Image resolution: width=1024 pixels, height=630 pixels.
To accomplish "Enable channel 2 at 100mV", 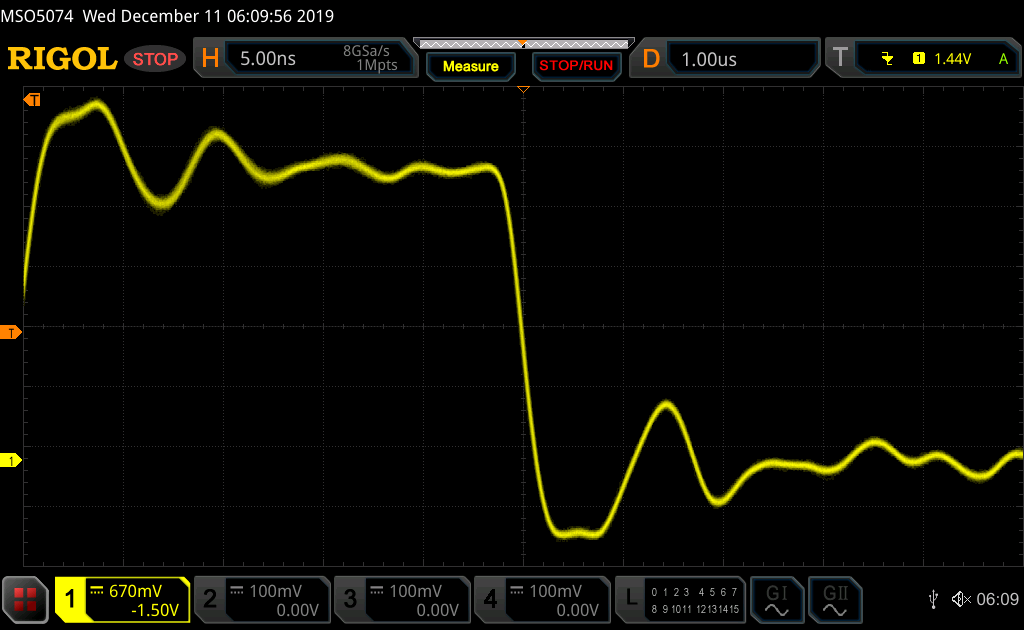I will click(263, 599).
